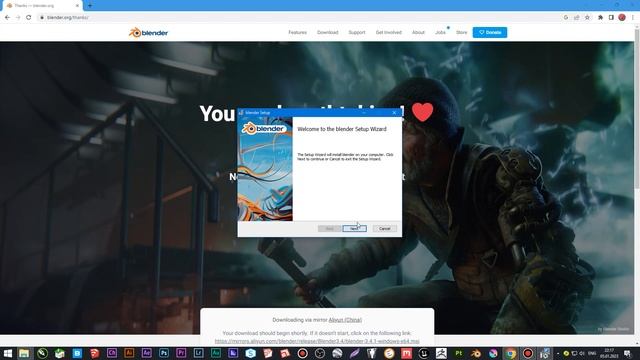Click Next in the blender Setup wizard

354,229
